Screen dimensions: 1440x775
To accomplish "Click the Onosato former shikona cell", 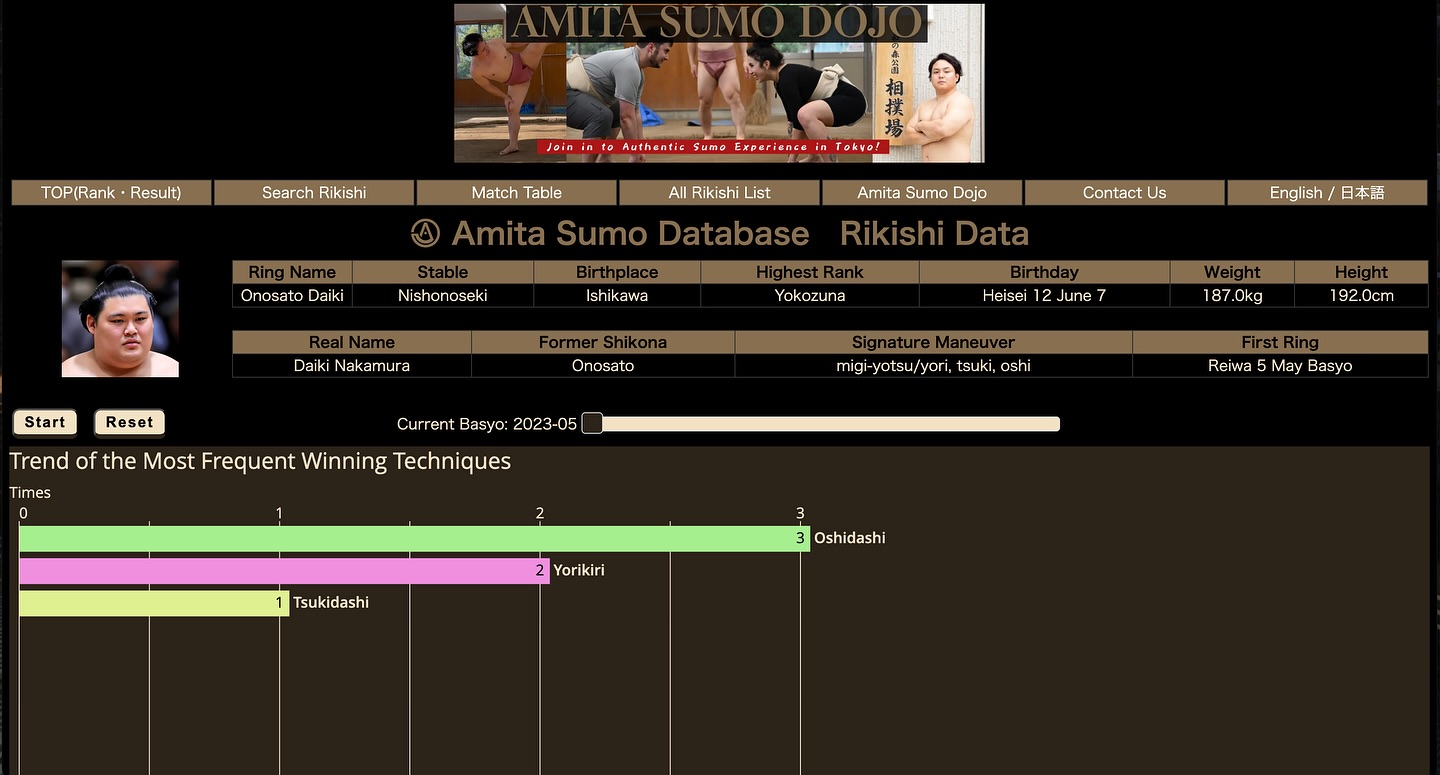I will tap(603, 365).
